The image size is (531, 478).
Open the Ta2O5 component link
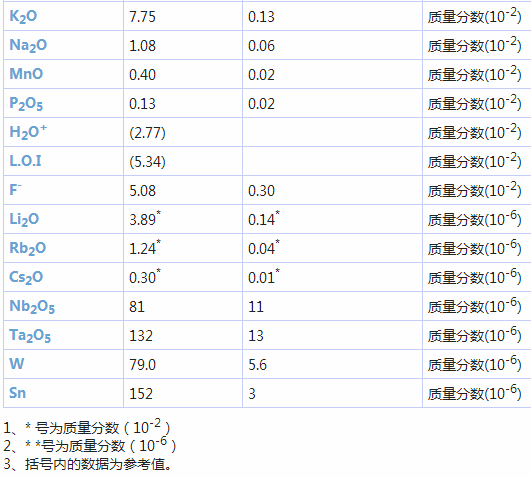[30, 336]
